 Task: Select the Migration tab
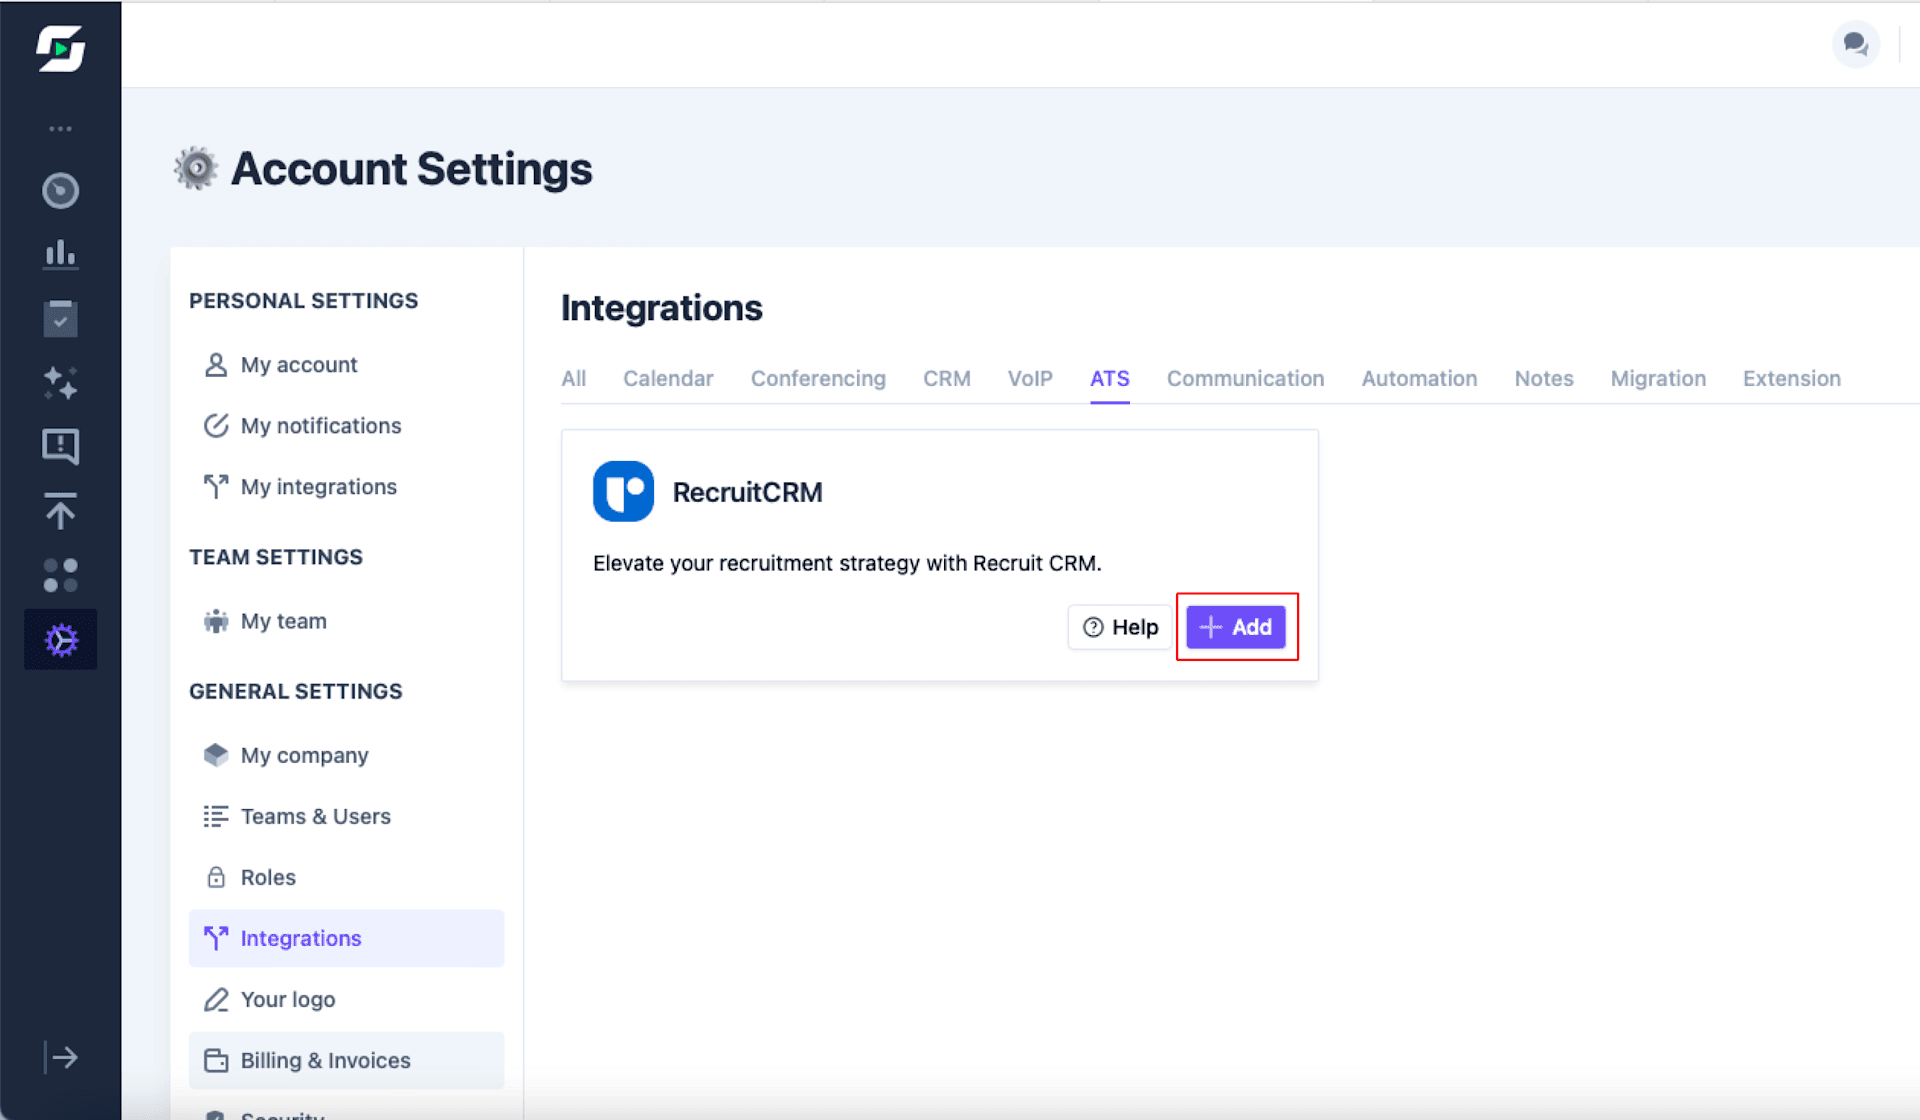click(1658, 378)
